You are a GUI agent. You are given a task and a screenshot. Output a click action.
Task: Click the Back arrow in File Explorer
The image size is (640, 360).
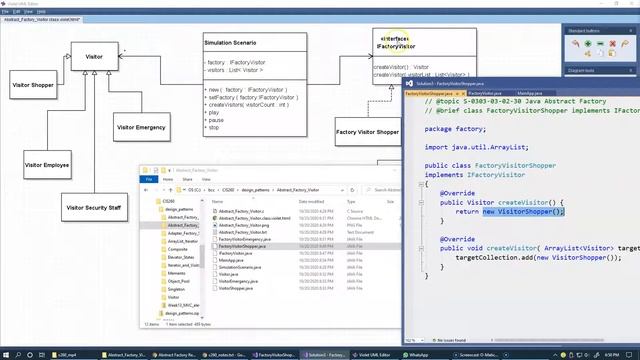click(x=146, y=190)
